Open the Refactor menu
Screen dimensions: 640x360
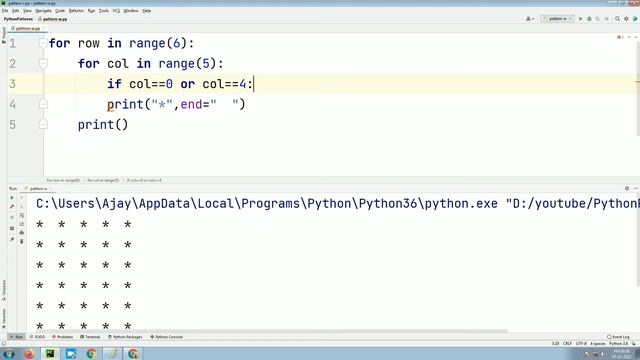point(76,11)
